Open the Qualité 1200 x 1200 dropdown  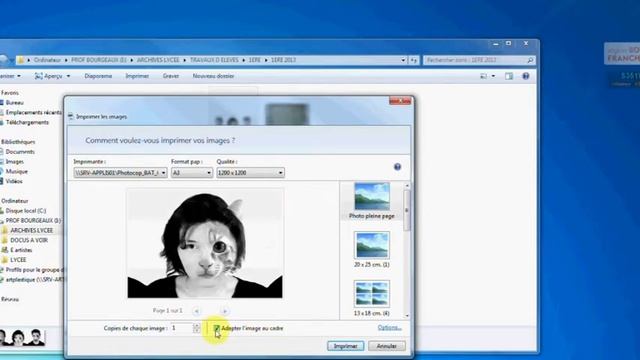250,173
